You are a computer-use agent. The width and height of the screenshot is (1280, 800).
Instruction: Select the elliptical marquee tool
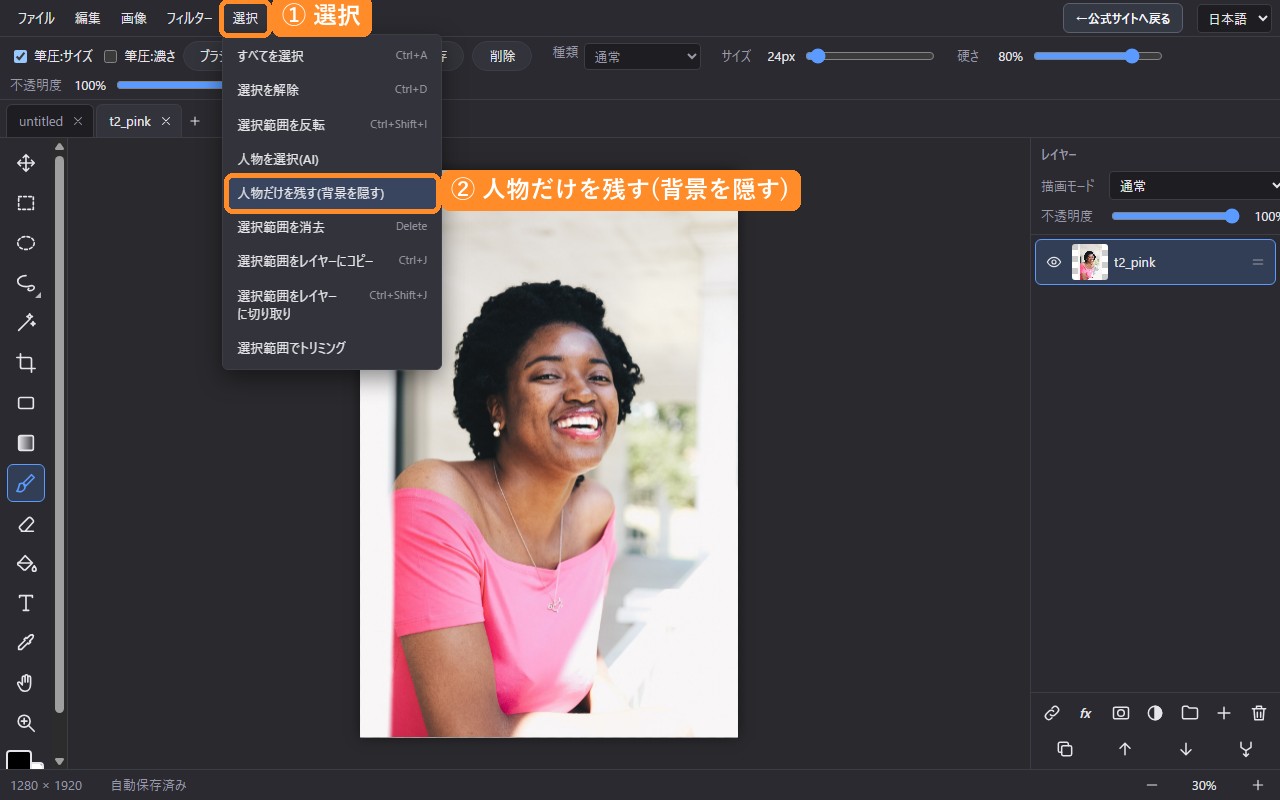(26, 243)
